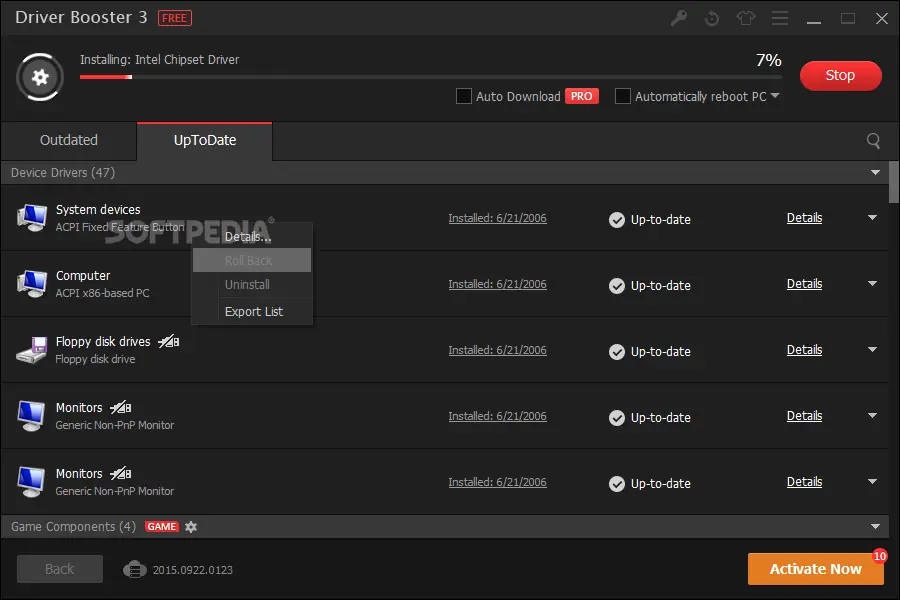
Task: Click the FREE edition badge in title
Action: (174, 18)
